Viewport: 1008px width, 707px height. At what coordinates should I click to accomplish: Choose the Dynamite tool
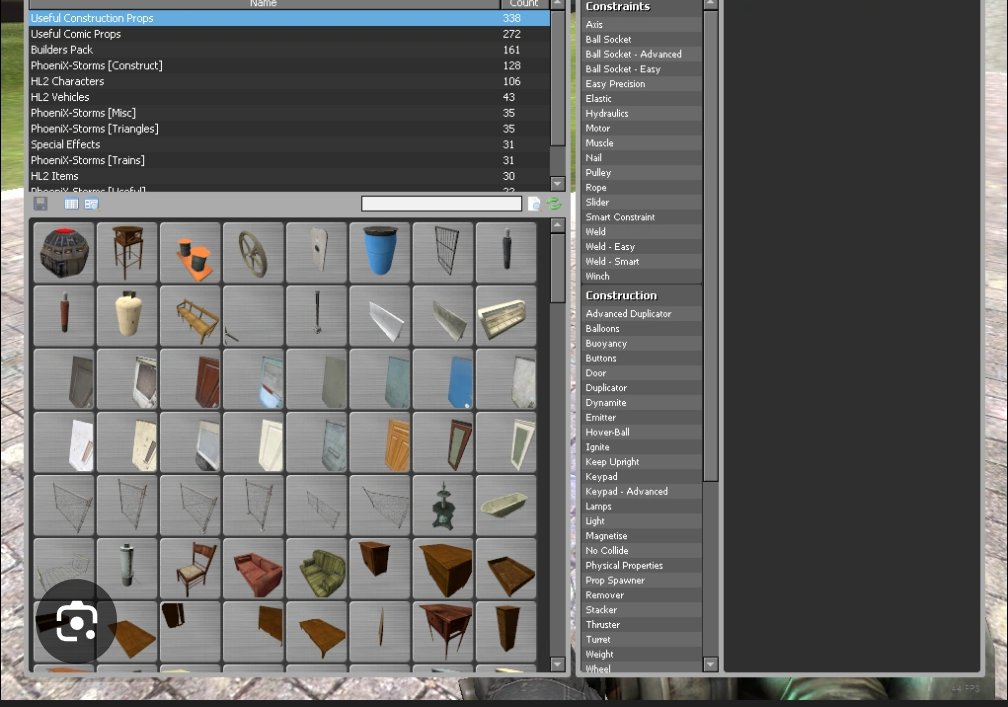(642, 402)
